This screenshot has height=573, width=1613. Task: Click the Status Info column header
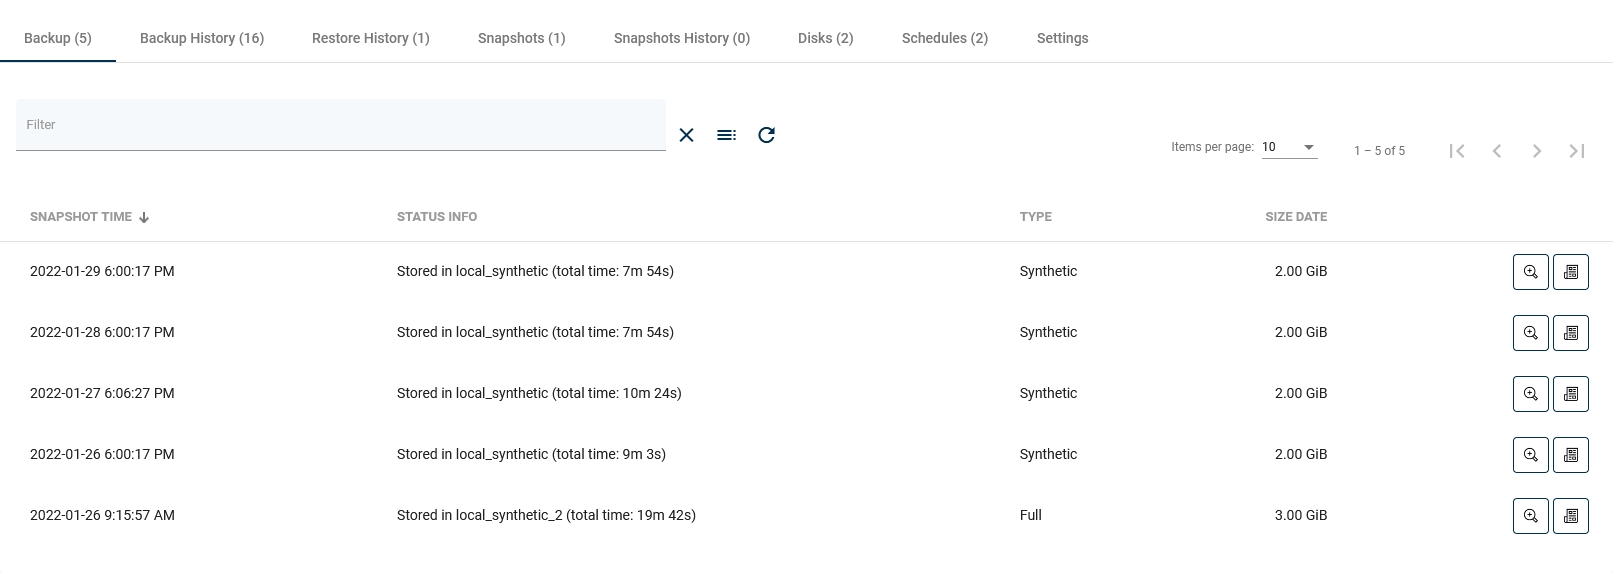tap(437, 217)
